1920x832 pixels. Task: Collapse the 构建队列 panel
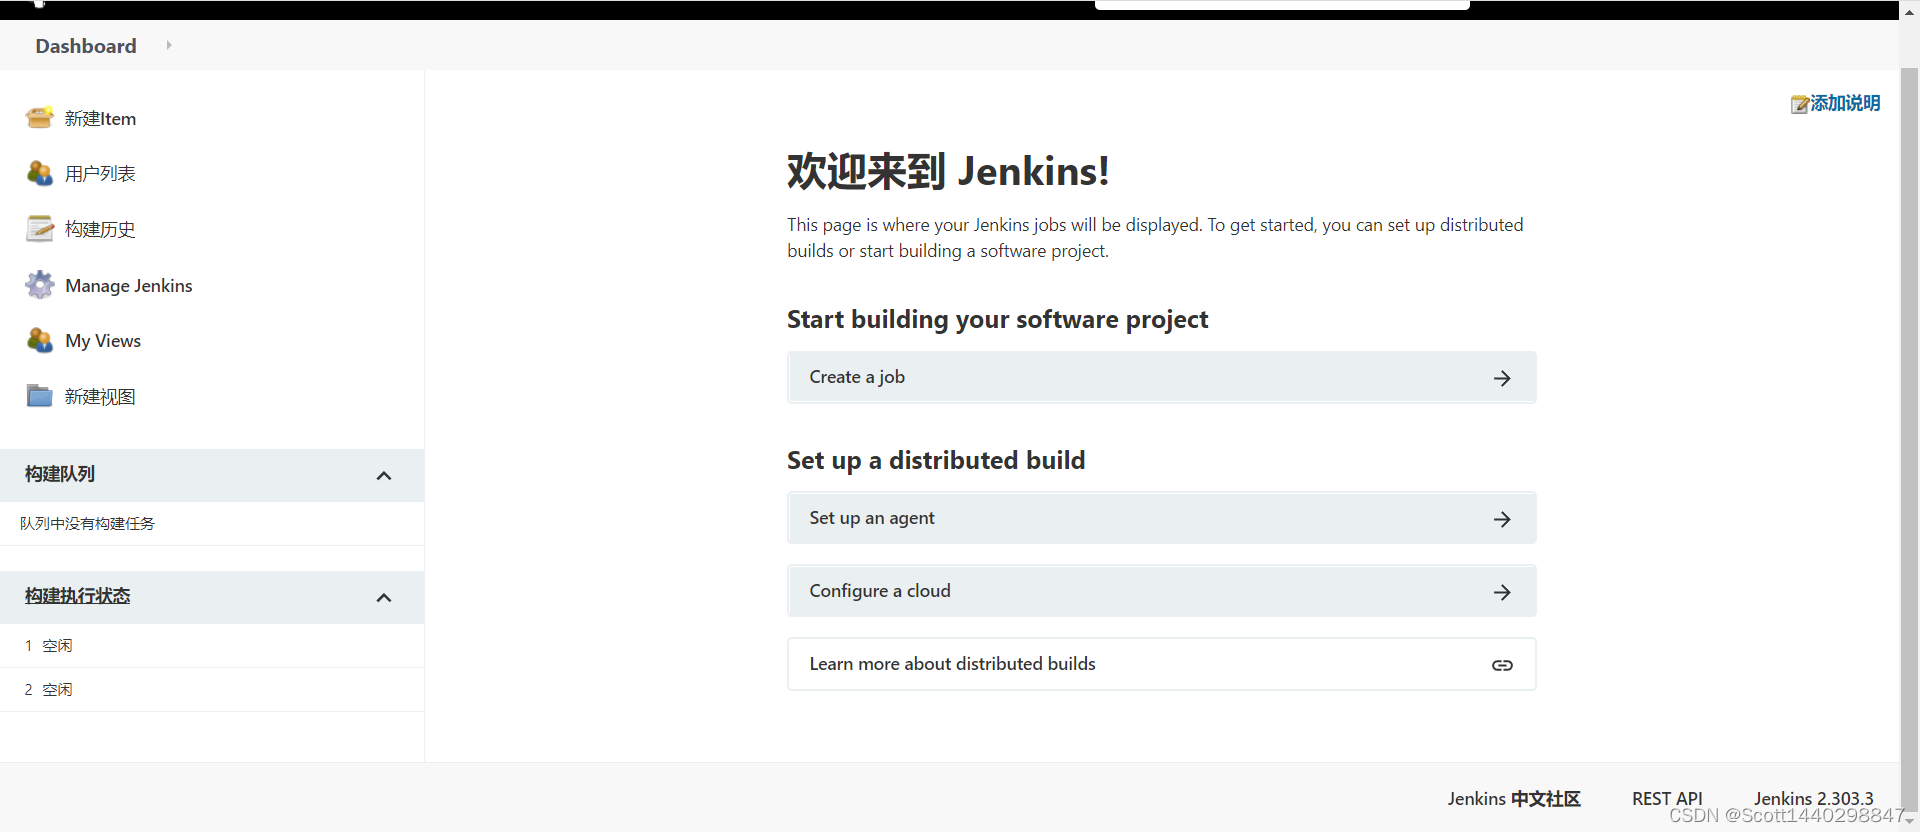[x=383, y=476]
